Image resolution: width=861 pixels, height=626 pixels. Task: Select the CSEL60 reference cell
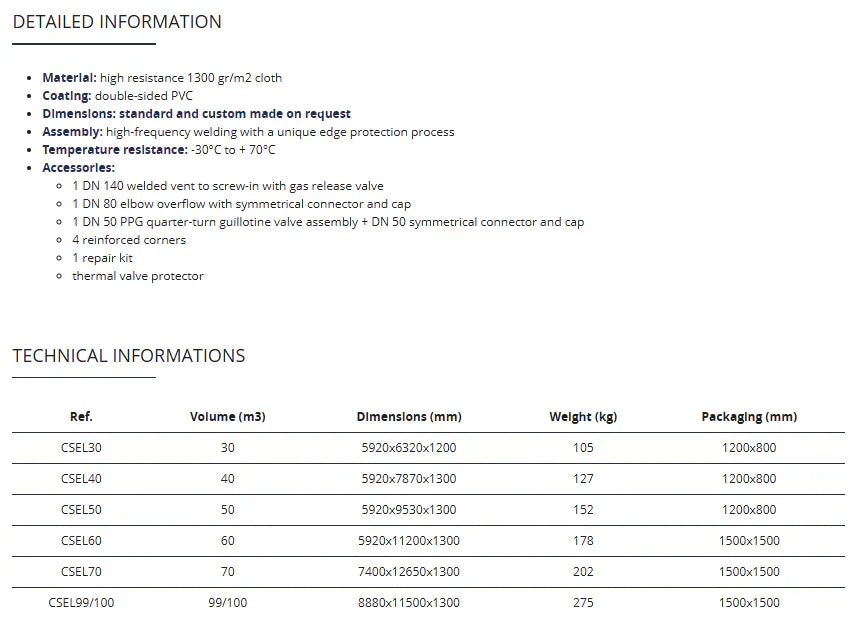click(x=81, y=541)
